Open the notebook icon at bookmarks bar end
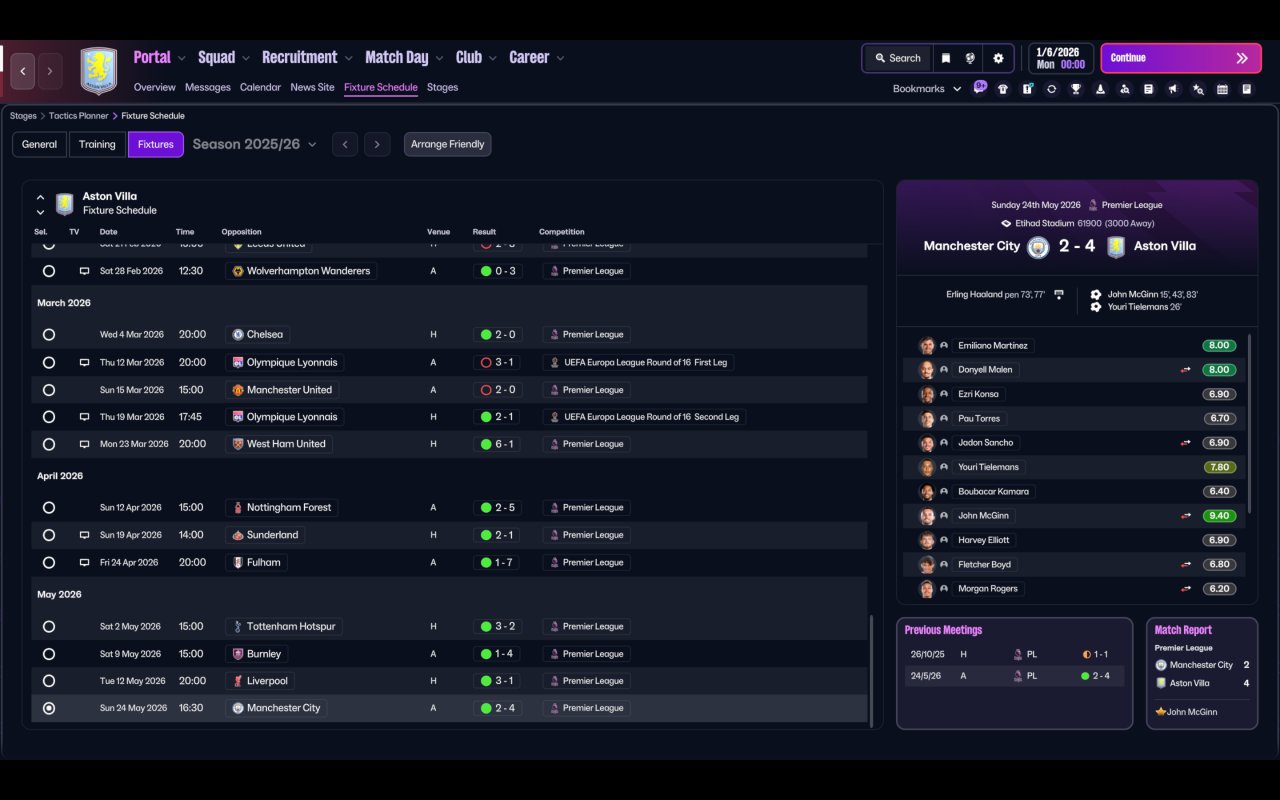The image size is (1280, 800). (x=1247, y=89)
